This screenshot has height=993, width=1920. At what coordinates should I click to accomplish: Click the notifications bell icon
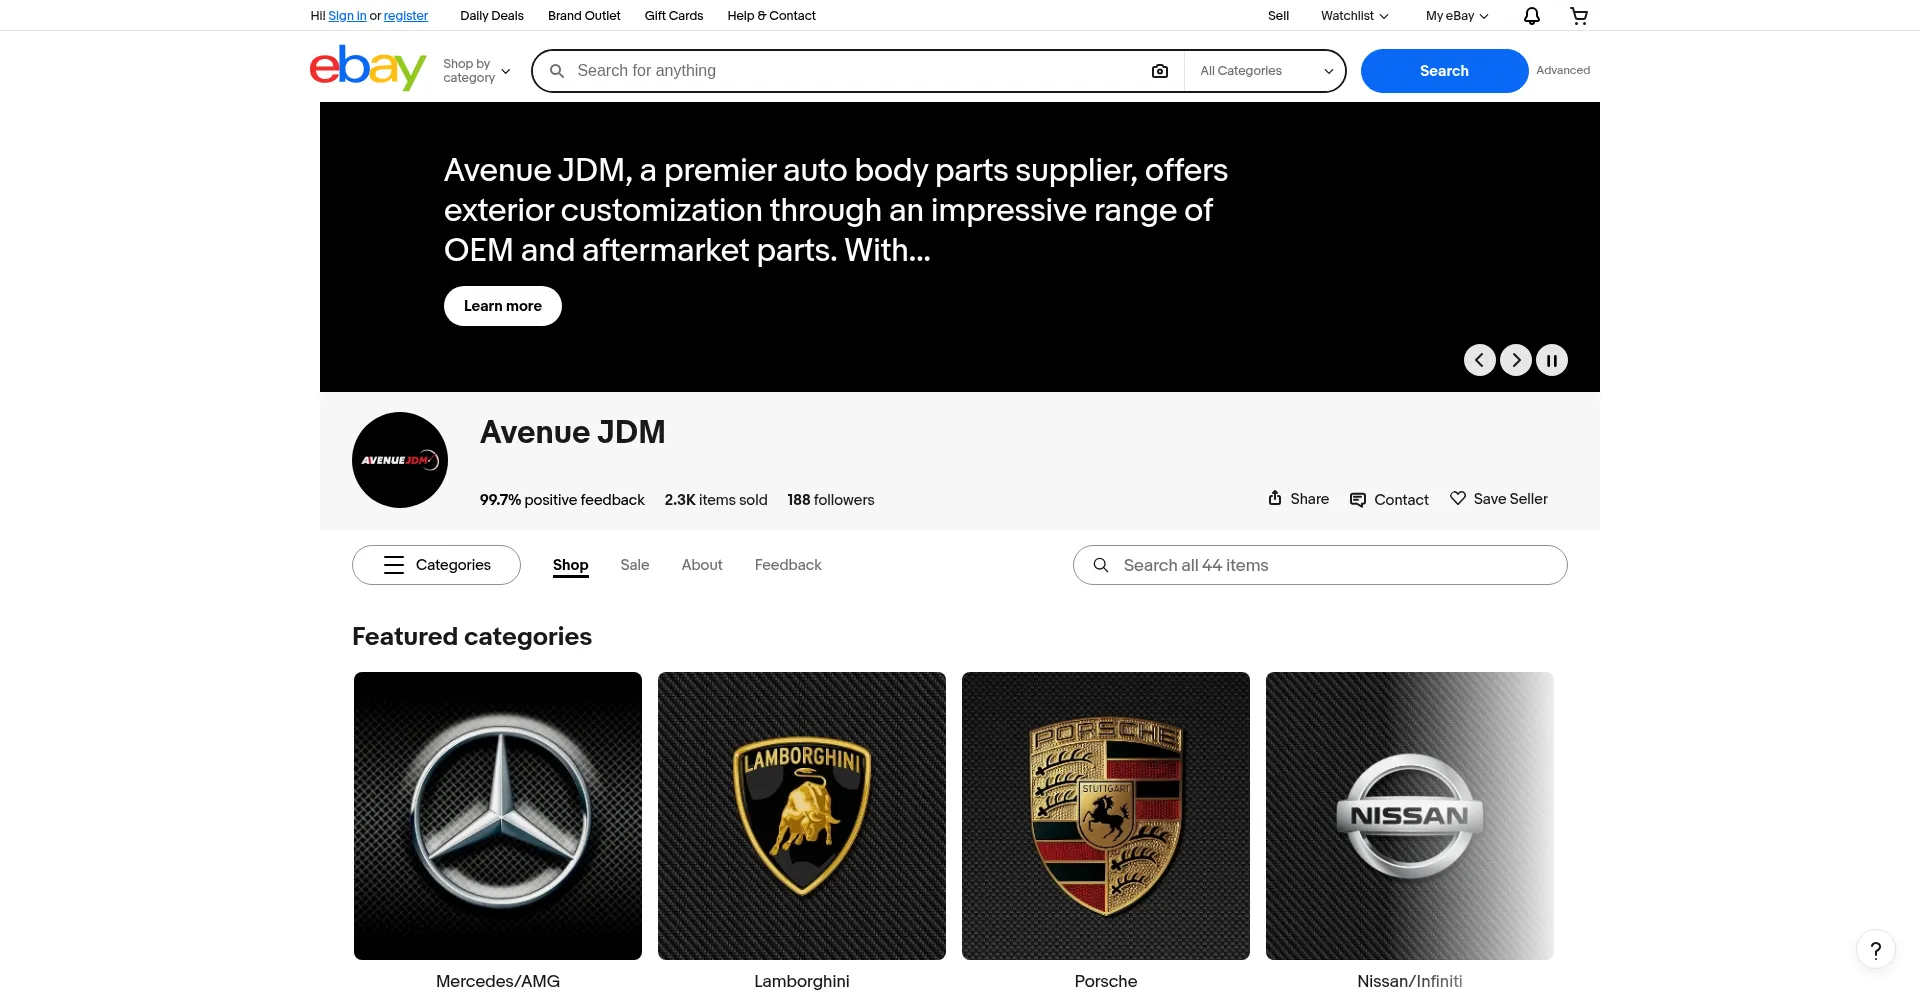(x=1529, y=16)
